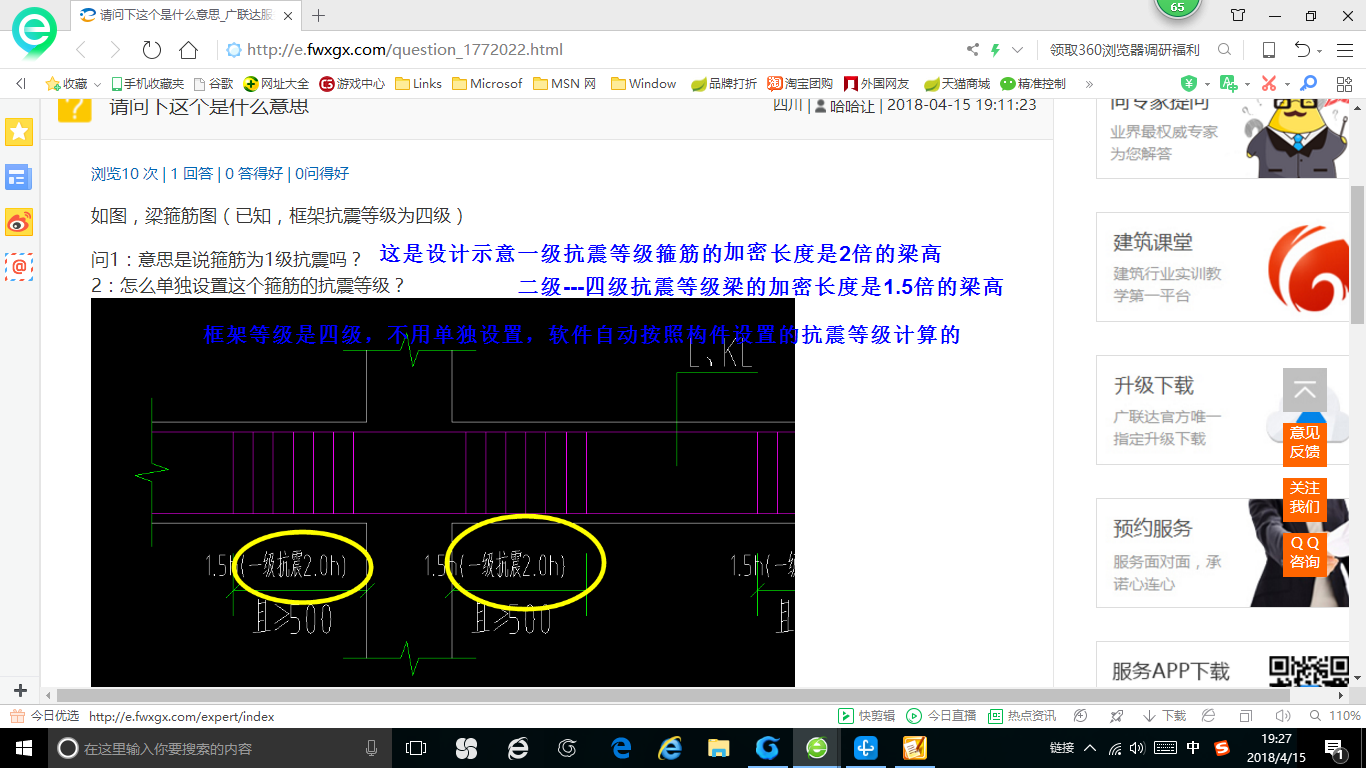The height and width of the screenshot is (768, 1366).
Task: Open sidebar yellow star favorites
Action: coord(19,131)
